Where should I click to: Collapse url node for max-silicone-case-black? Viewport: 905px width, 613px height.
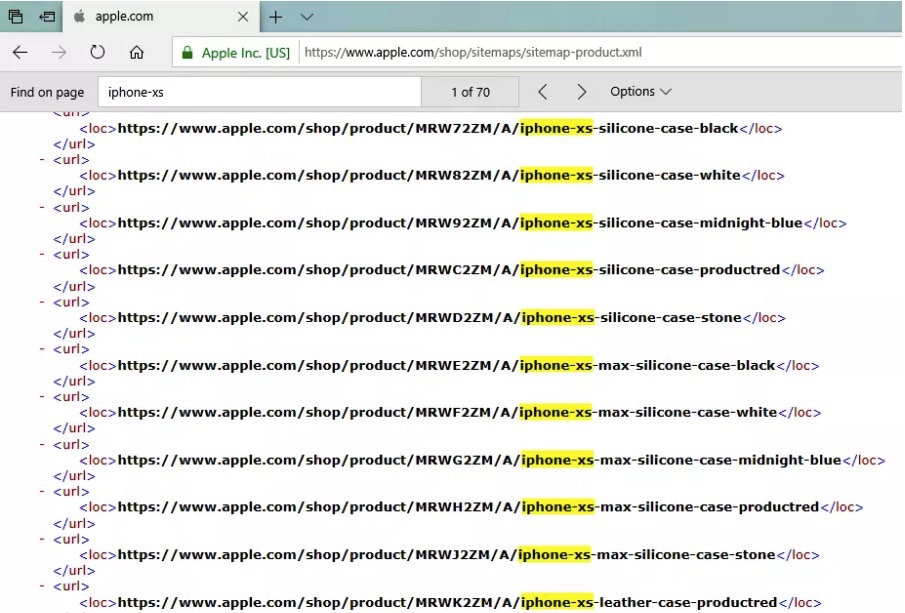point(42,349)
